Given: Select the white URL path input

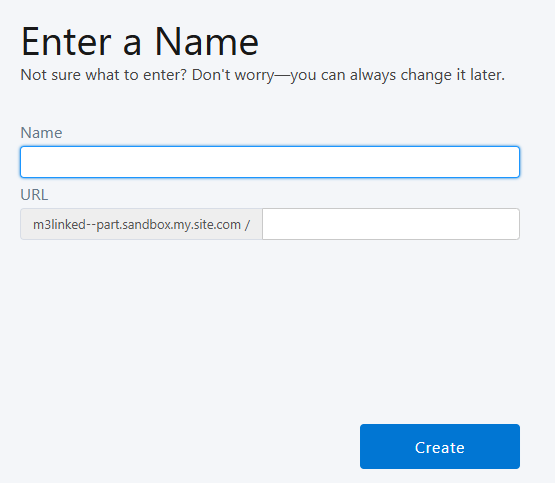Looking at the screenshot, I should click(391, 224).
